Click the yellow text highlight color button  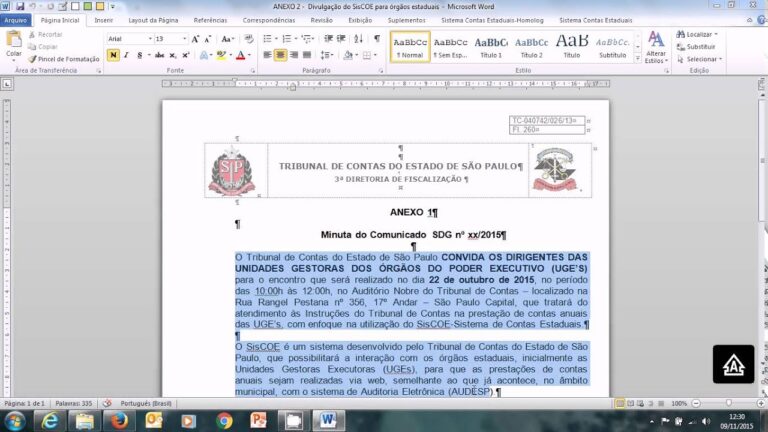point(221,55)
